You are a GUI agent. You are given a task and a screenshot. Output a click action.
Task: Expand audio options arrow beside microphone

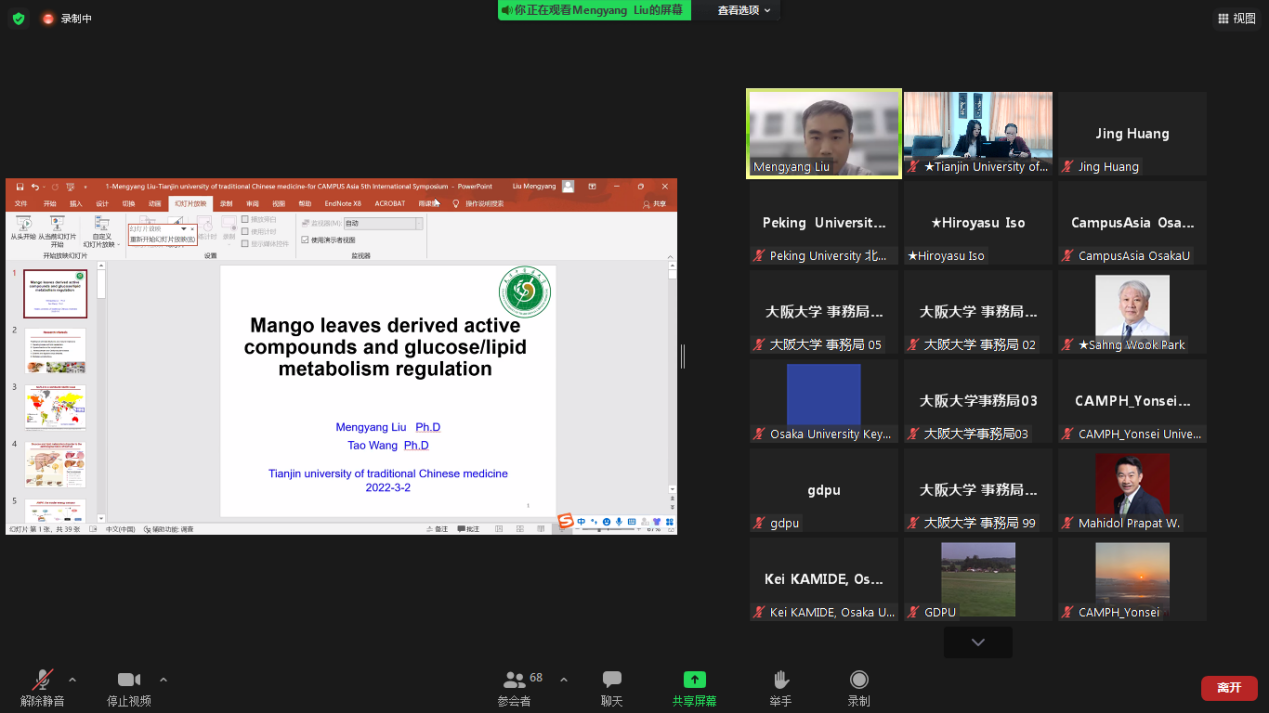click(x=72, y=679)
